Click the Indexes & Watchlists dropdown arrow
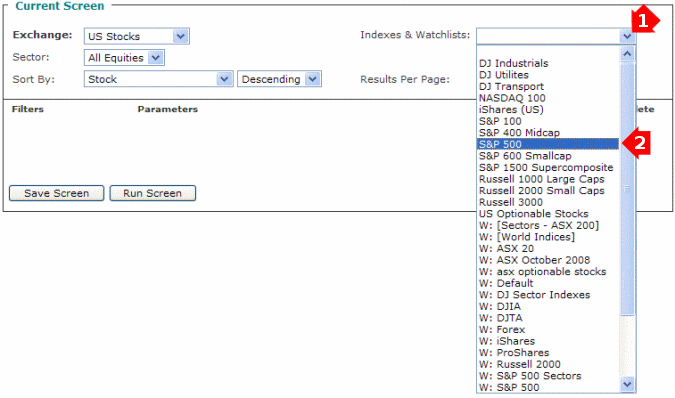Screen dimensions: 675x398 (627, 36)
